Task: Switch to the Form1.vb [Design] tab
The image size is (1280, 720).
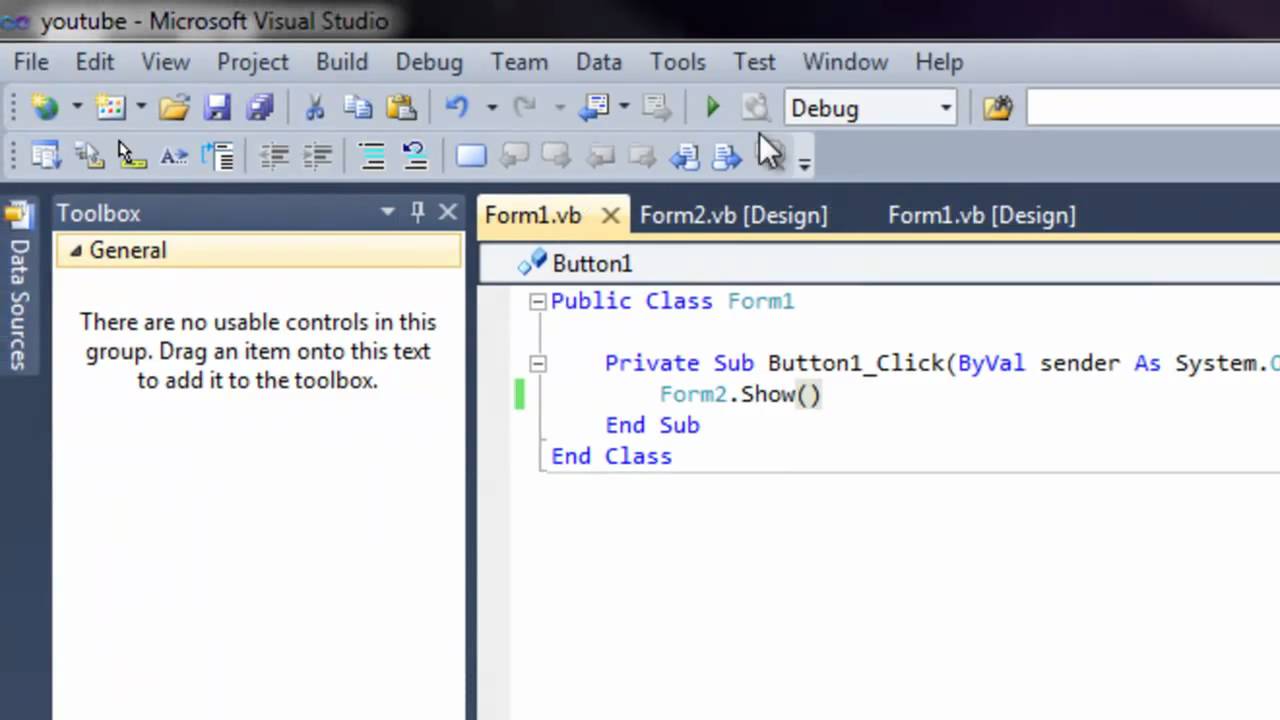Action: (x=982, y=215)
